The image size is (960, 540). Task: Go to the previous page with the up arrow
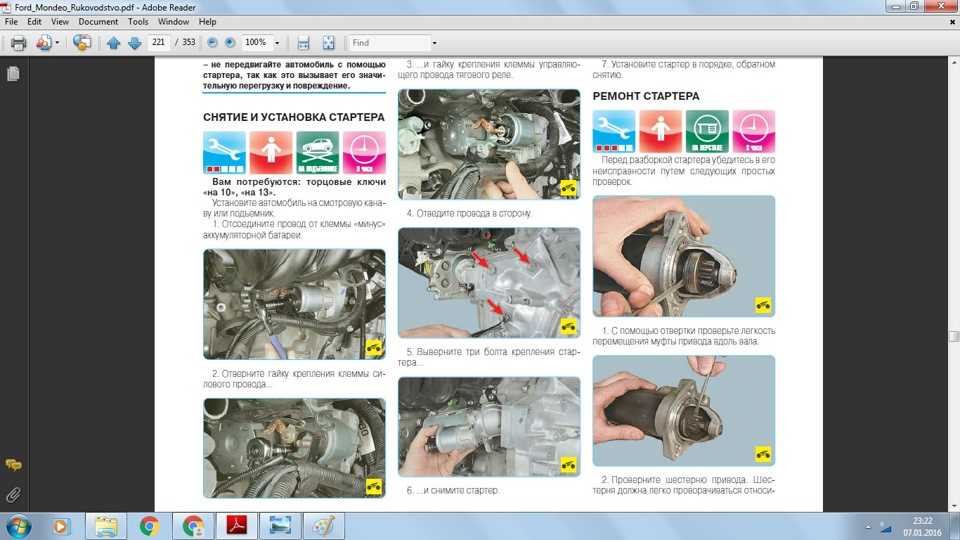113,43
